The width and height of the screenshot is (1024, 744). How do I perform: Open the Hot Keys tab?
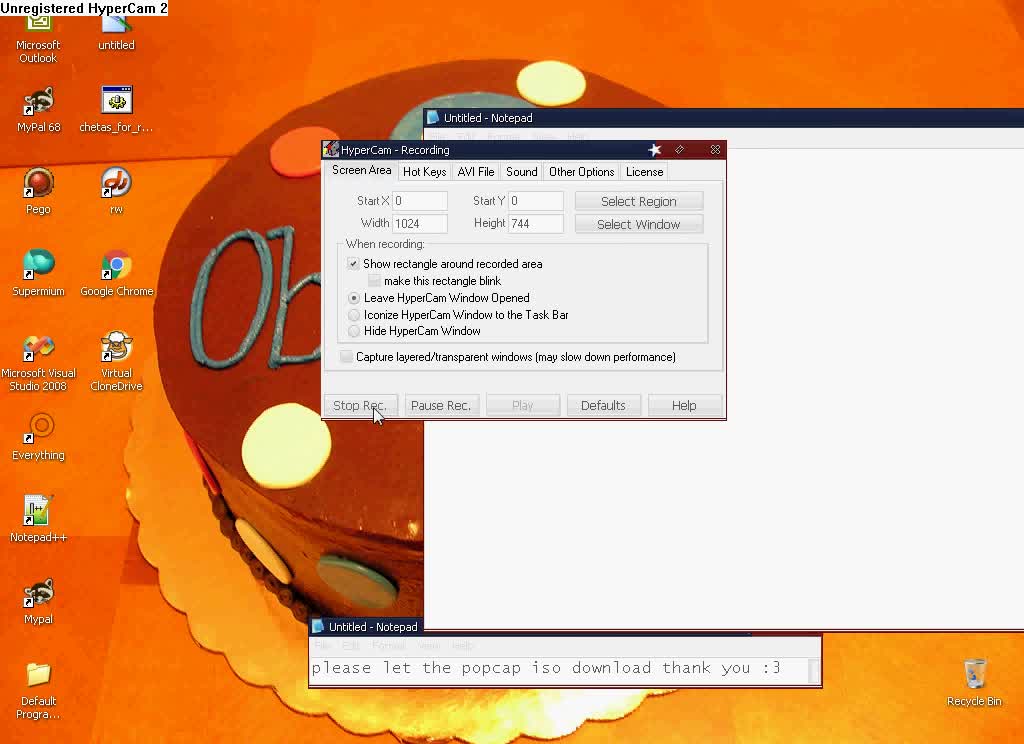point(424,172)
